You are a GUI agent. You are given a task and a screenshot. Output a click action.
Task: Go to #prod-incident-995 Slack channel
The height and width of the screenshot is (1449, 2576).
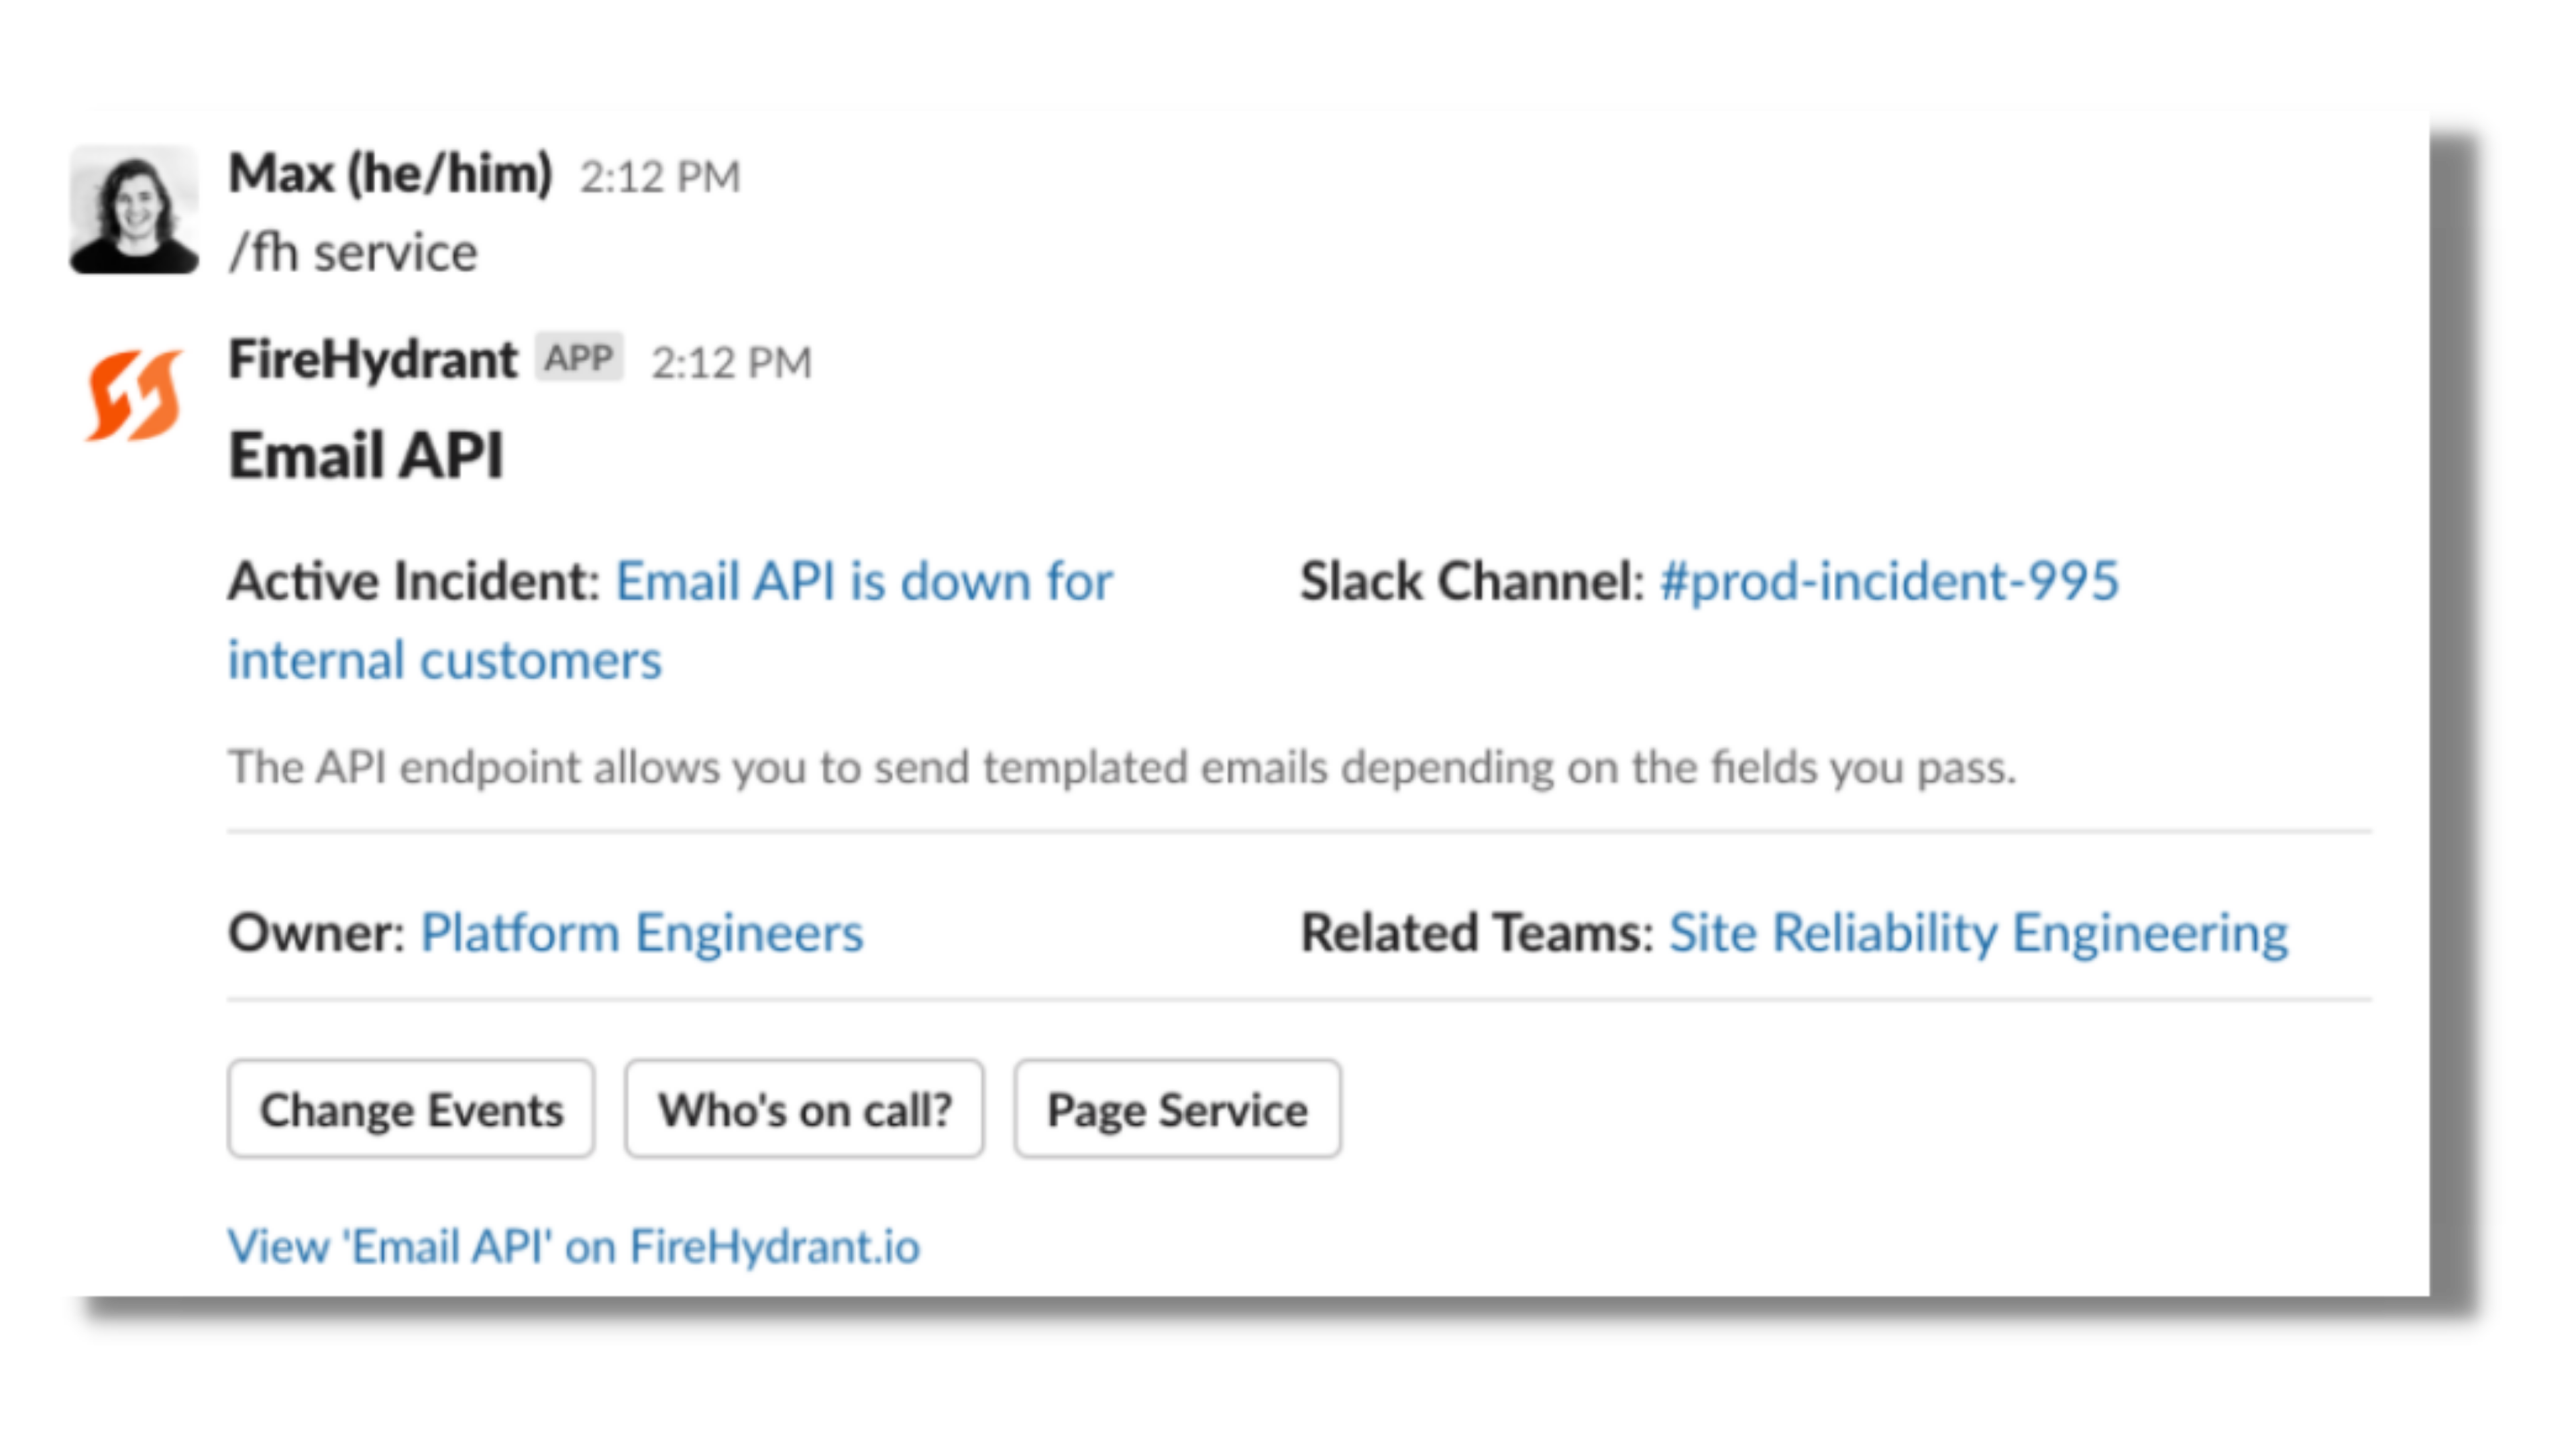(x=1889, y=581)
